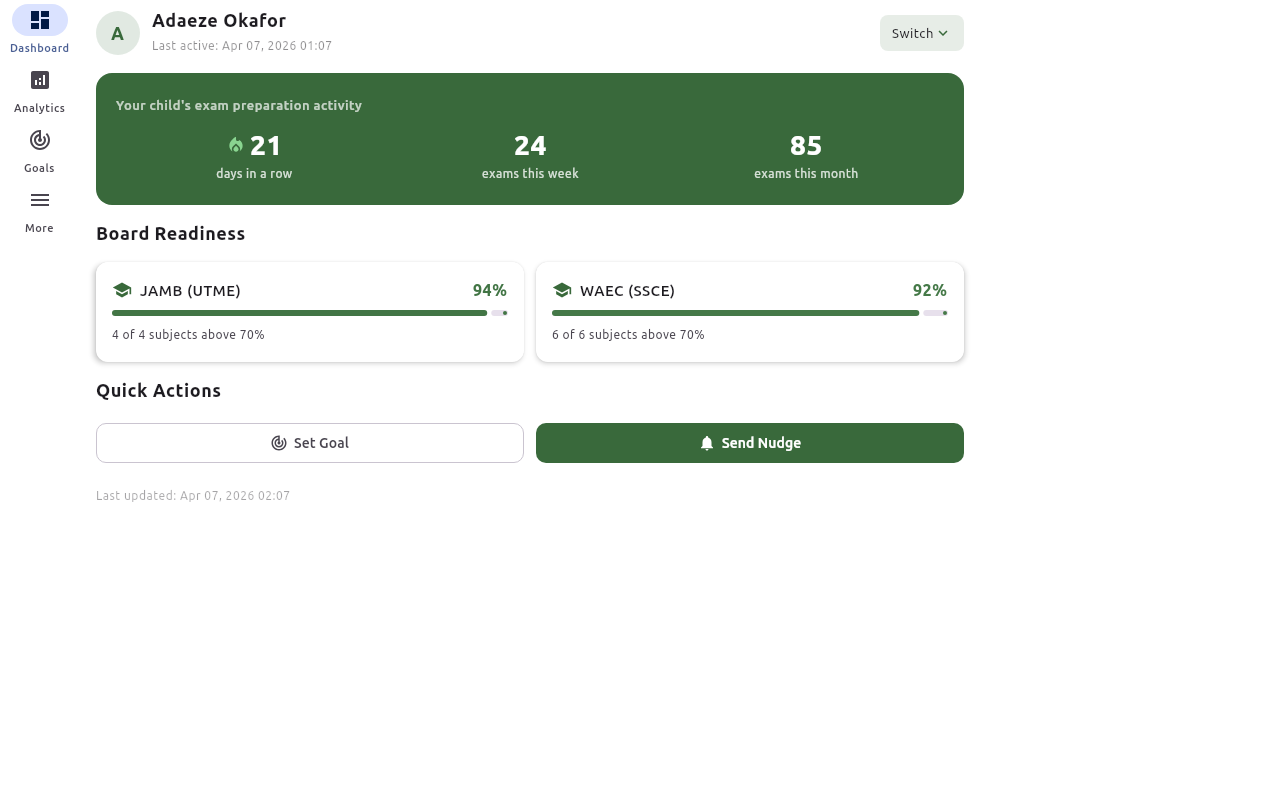Click Adaeze Okafor's avatar circle
Screen dimensions: 1280x800
coord(118,33)
